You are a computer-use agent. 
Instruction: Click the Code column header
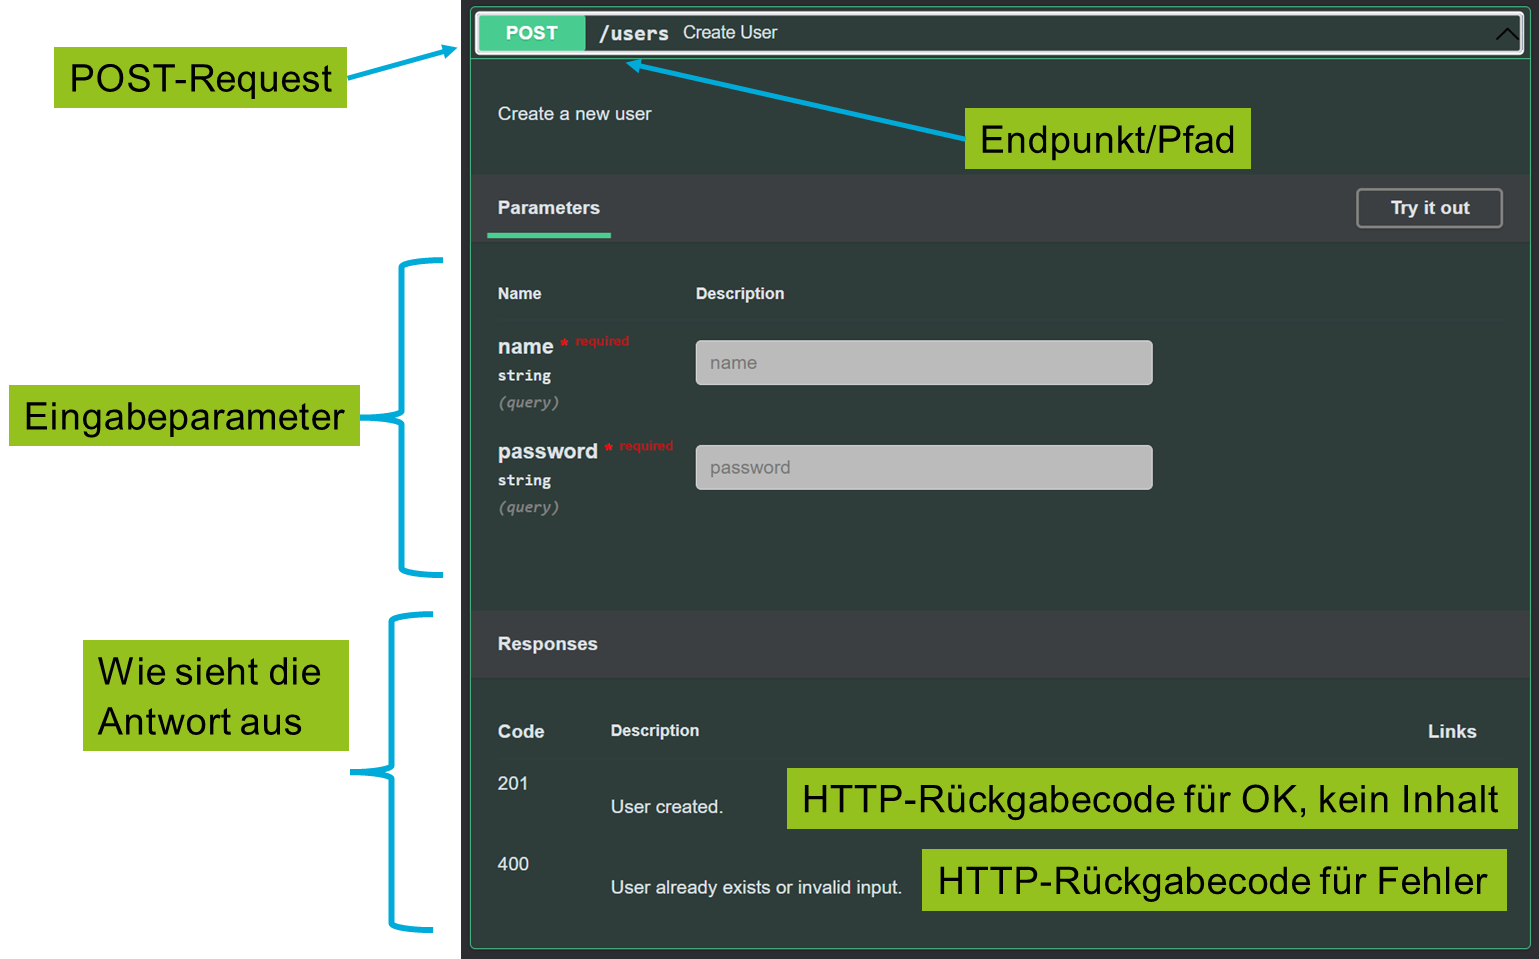(x=520, y=732)
